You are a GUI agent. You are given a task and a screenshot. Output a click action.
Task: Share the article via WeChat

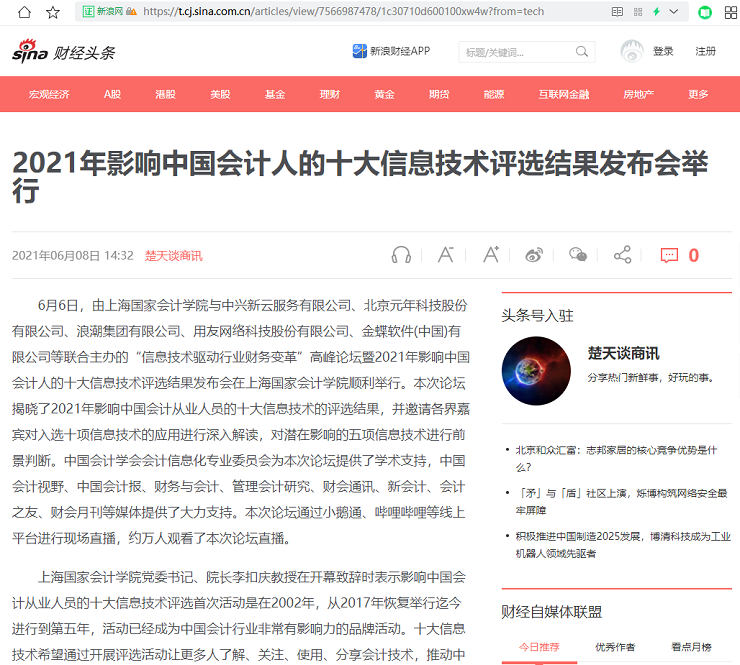(578, 255)
